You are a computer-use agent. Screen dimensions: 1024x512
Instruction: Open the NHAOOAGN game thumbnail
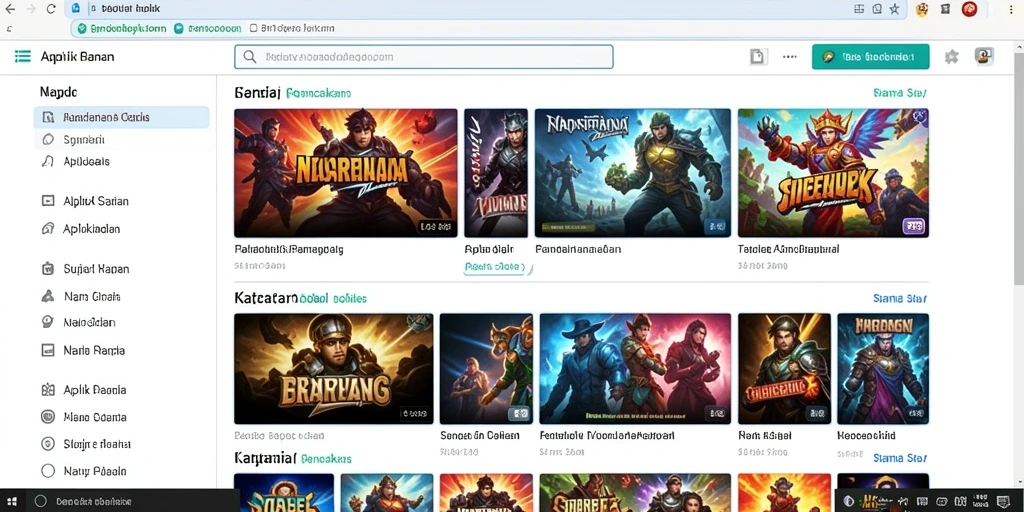(x=883, y=369)
